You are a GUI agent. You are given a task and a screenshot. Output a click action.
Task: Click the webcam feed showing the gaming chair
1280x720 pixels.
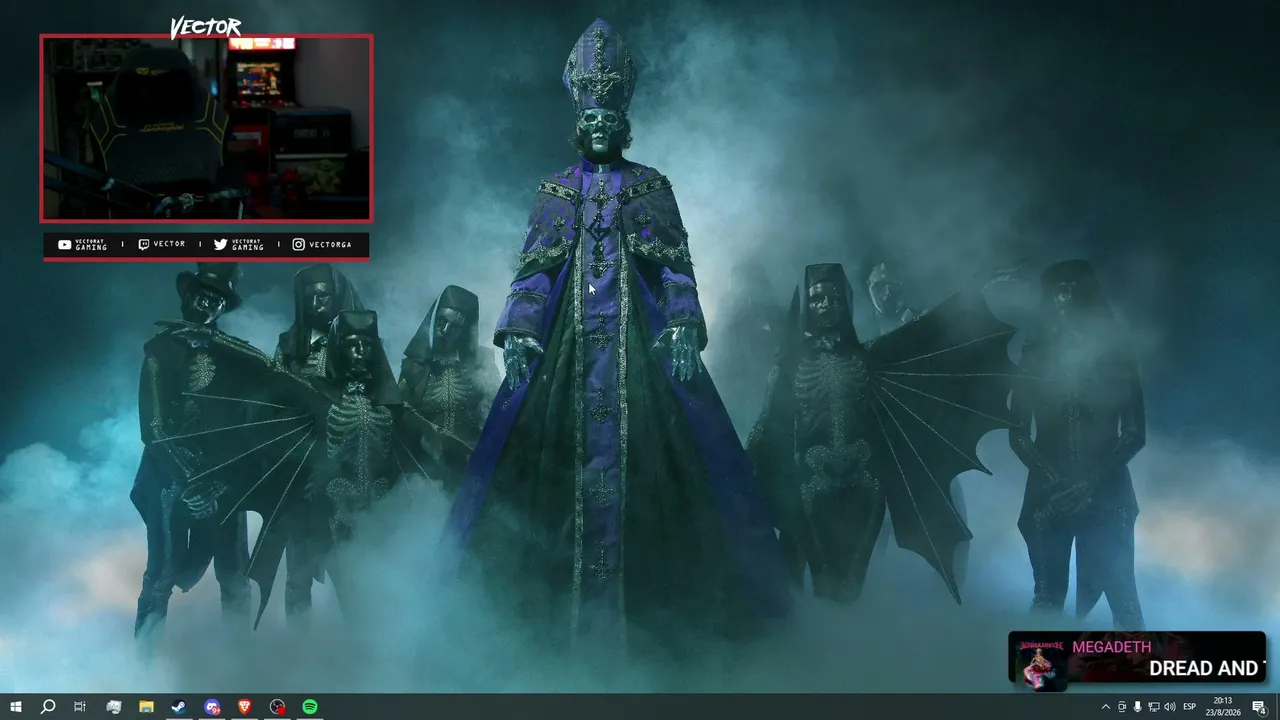(x=206, y=128)
